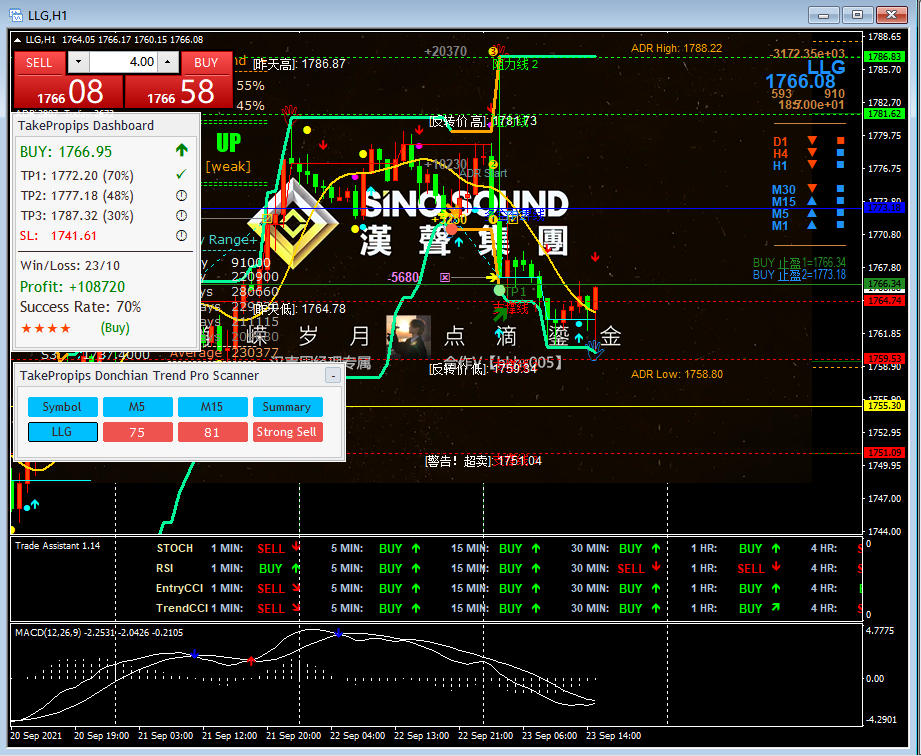Click the red SELL button

point(39,62)
